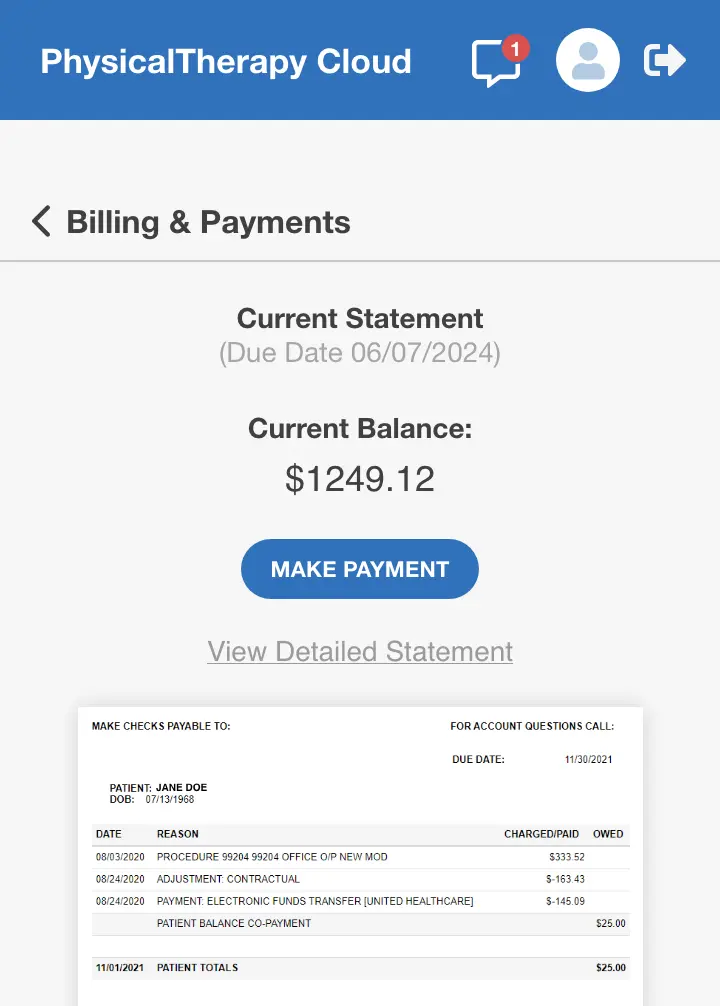This screenshot has width=720, height=1006.
Task: Open View Detailed Statement
Action: [359, 651]
